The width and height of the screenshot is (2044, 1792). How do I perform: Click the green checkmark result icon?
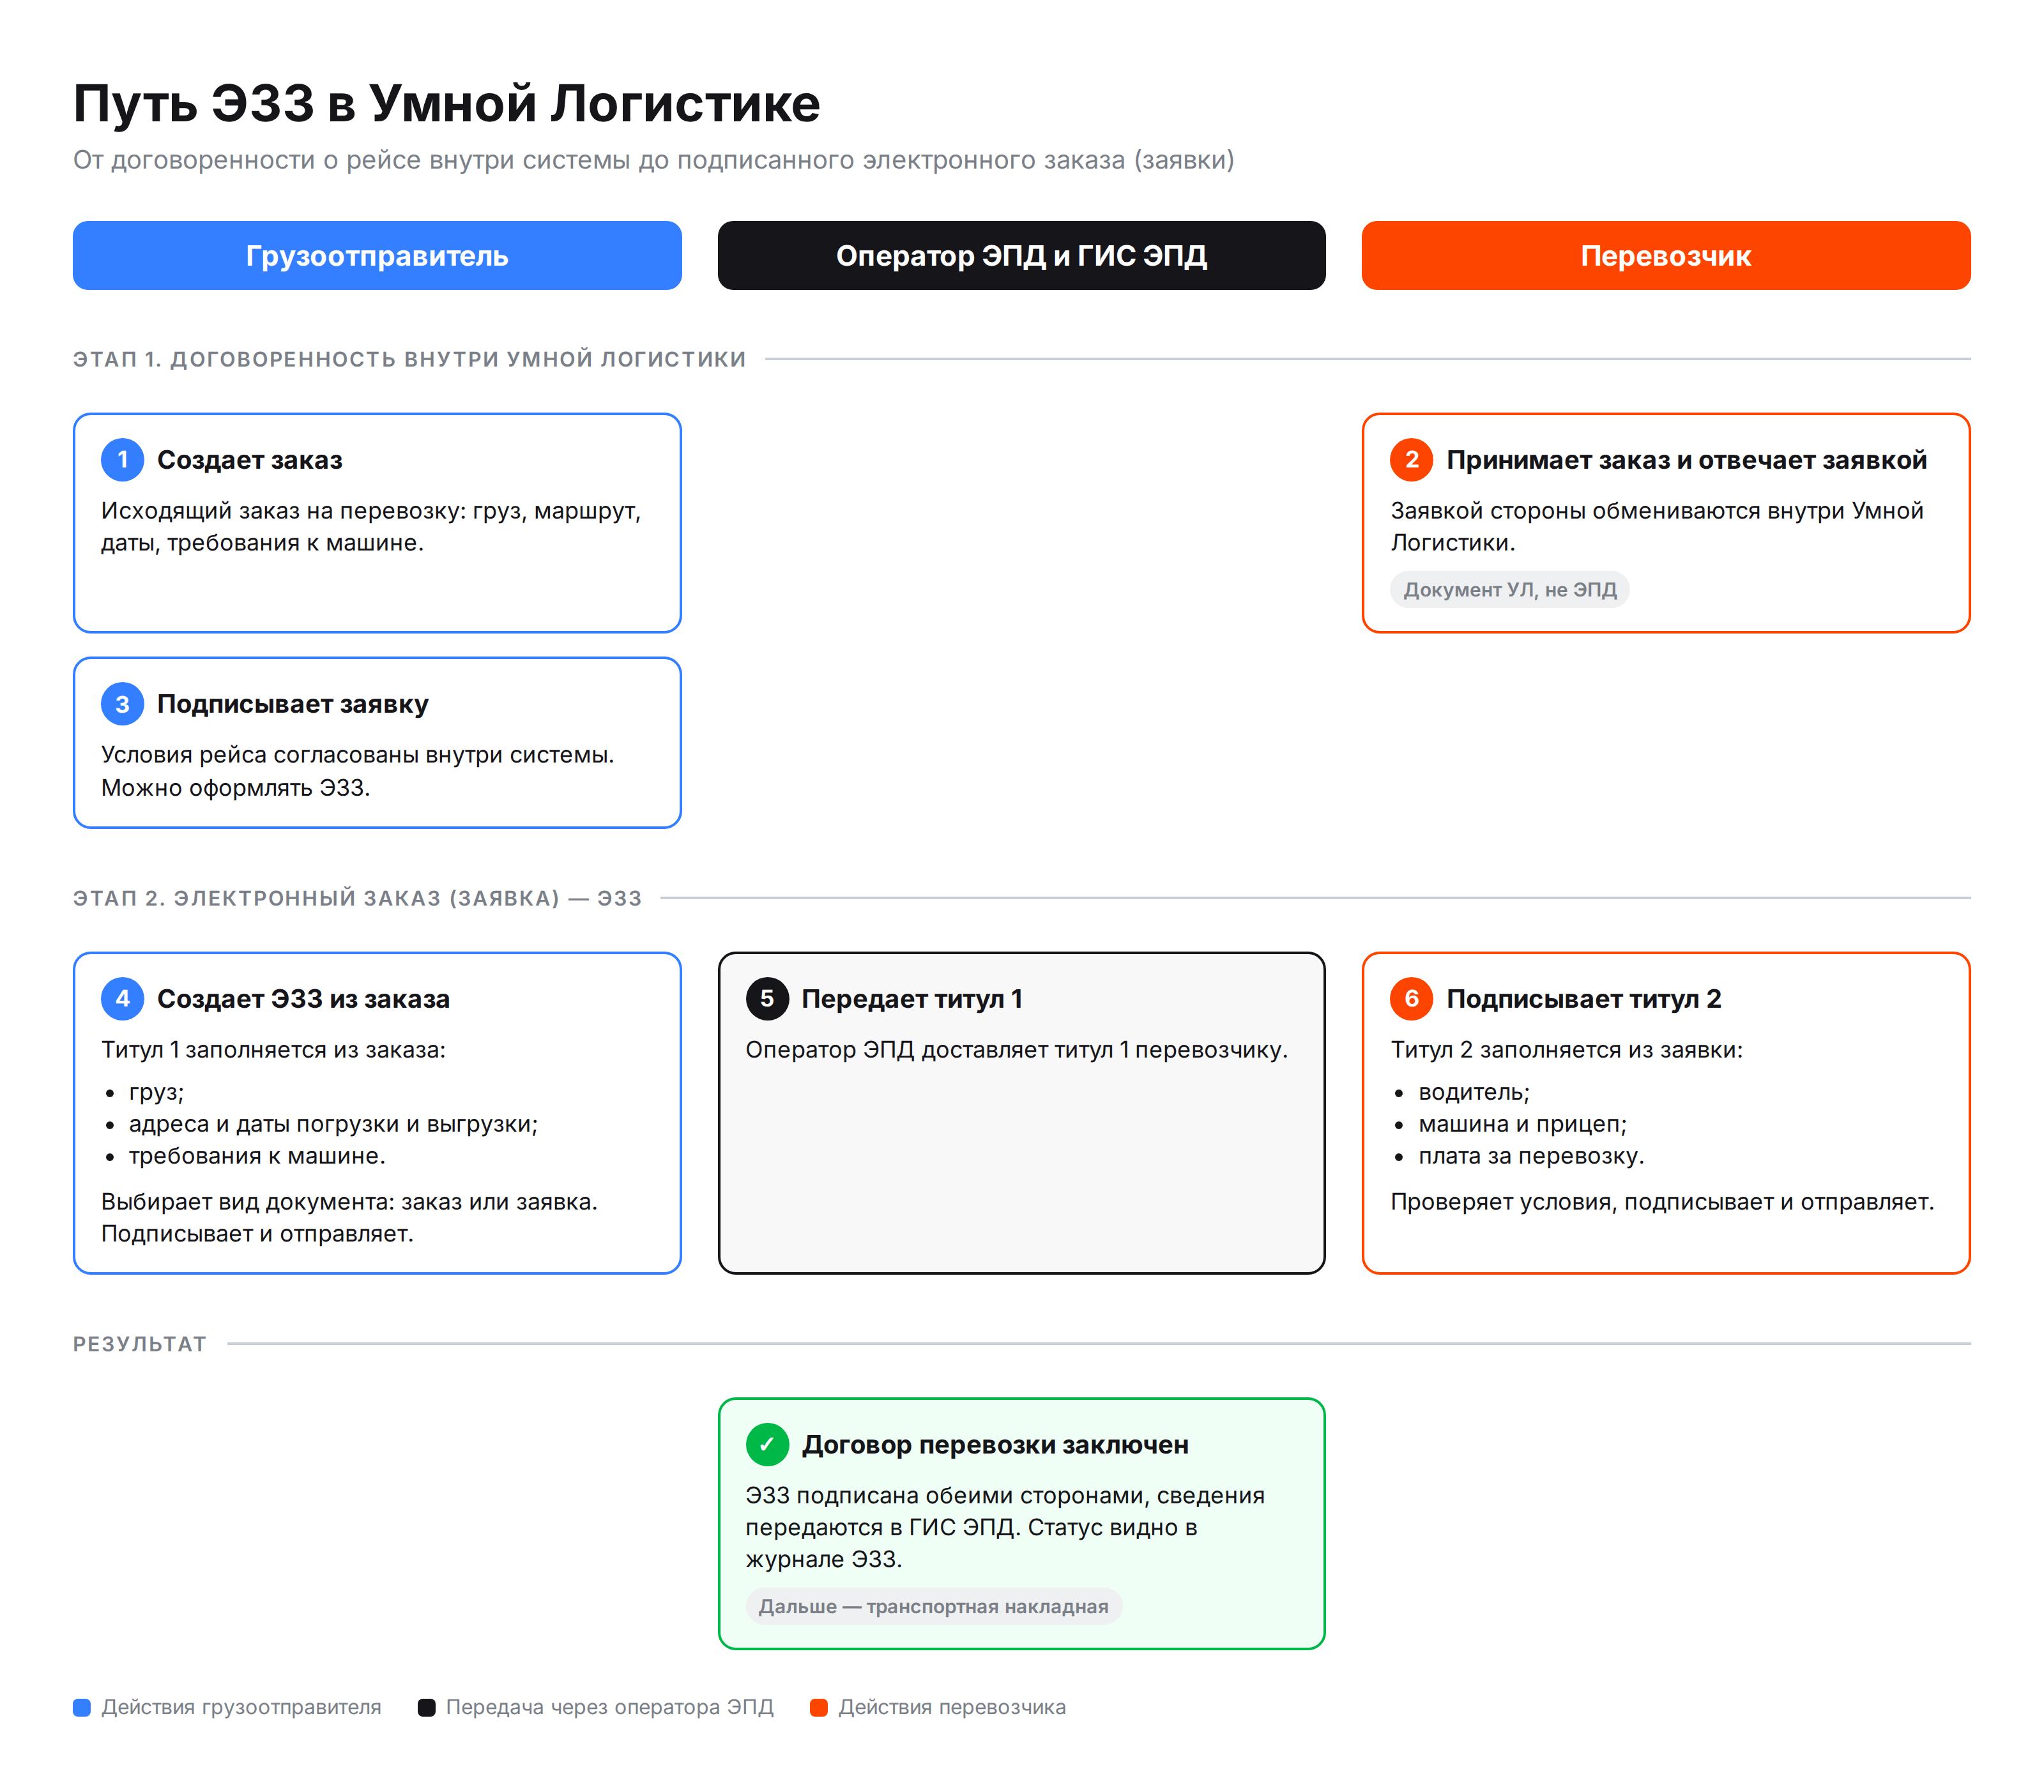pyautogui.click(x=767, y=1444)
